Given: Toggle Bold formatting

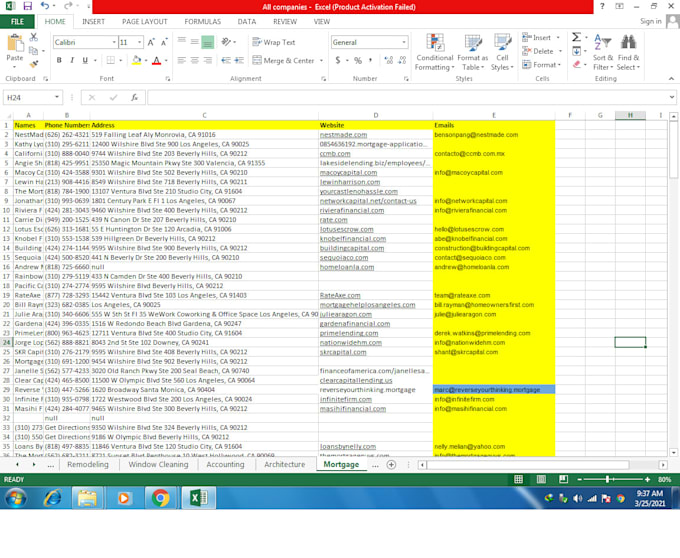Looking at the screenshot, I should (59, 60).
